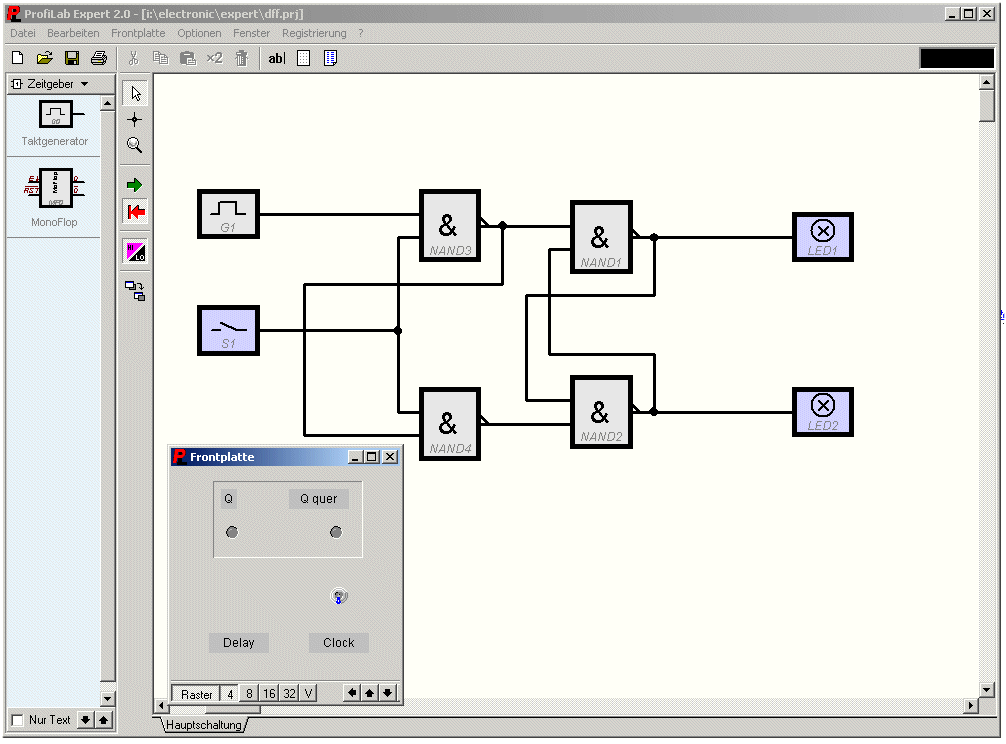Flip the toggle switch on the Frontplatte
Screen dimensions: 1006x744
click(339, 596)
